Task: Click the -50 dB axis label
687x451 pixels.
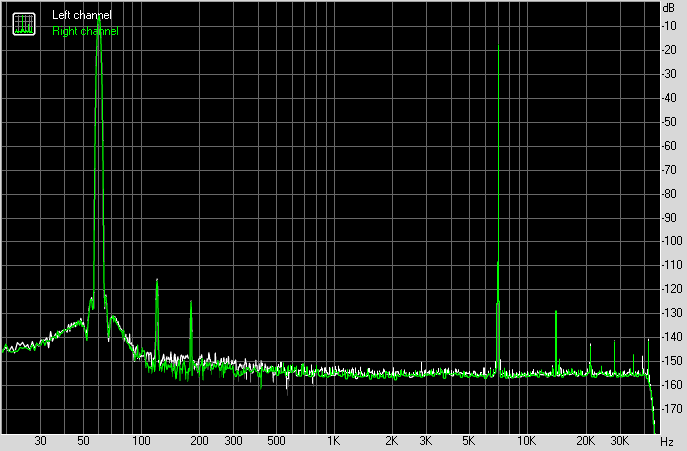Action: [669, 122]
